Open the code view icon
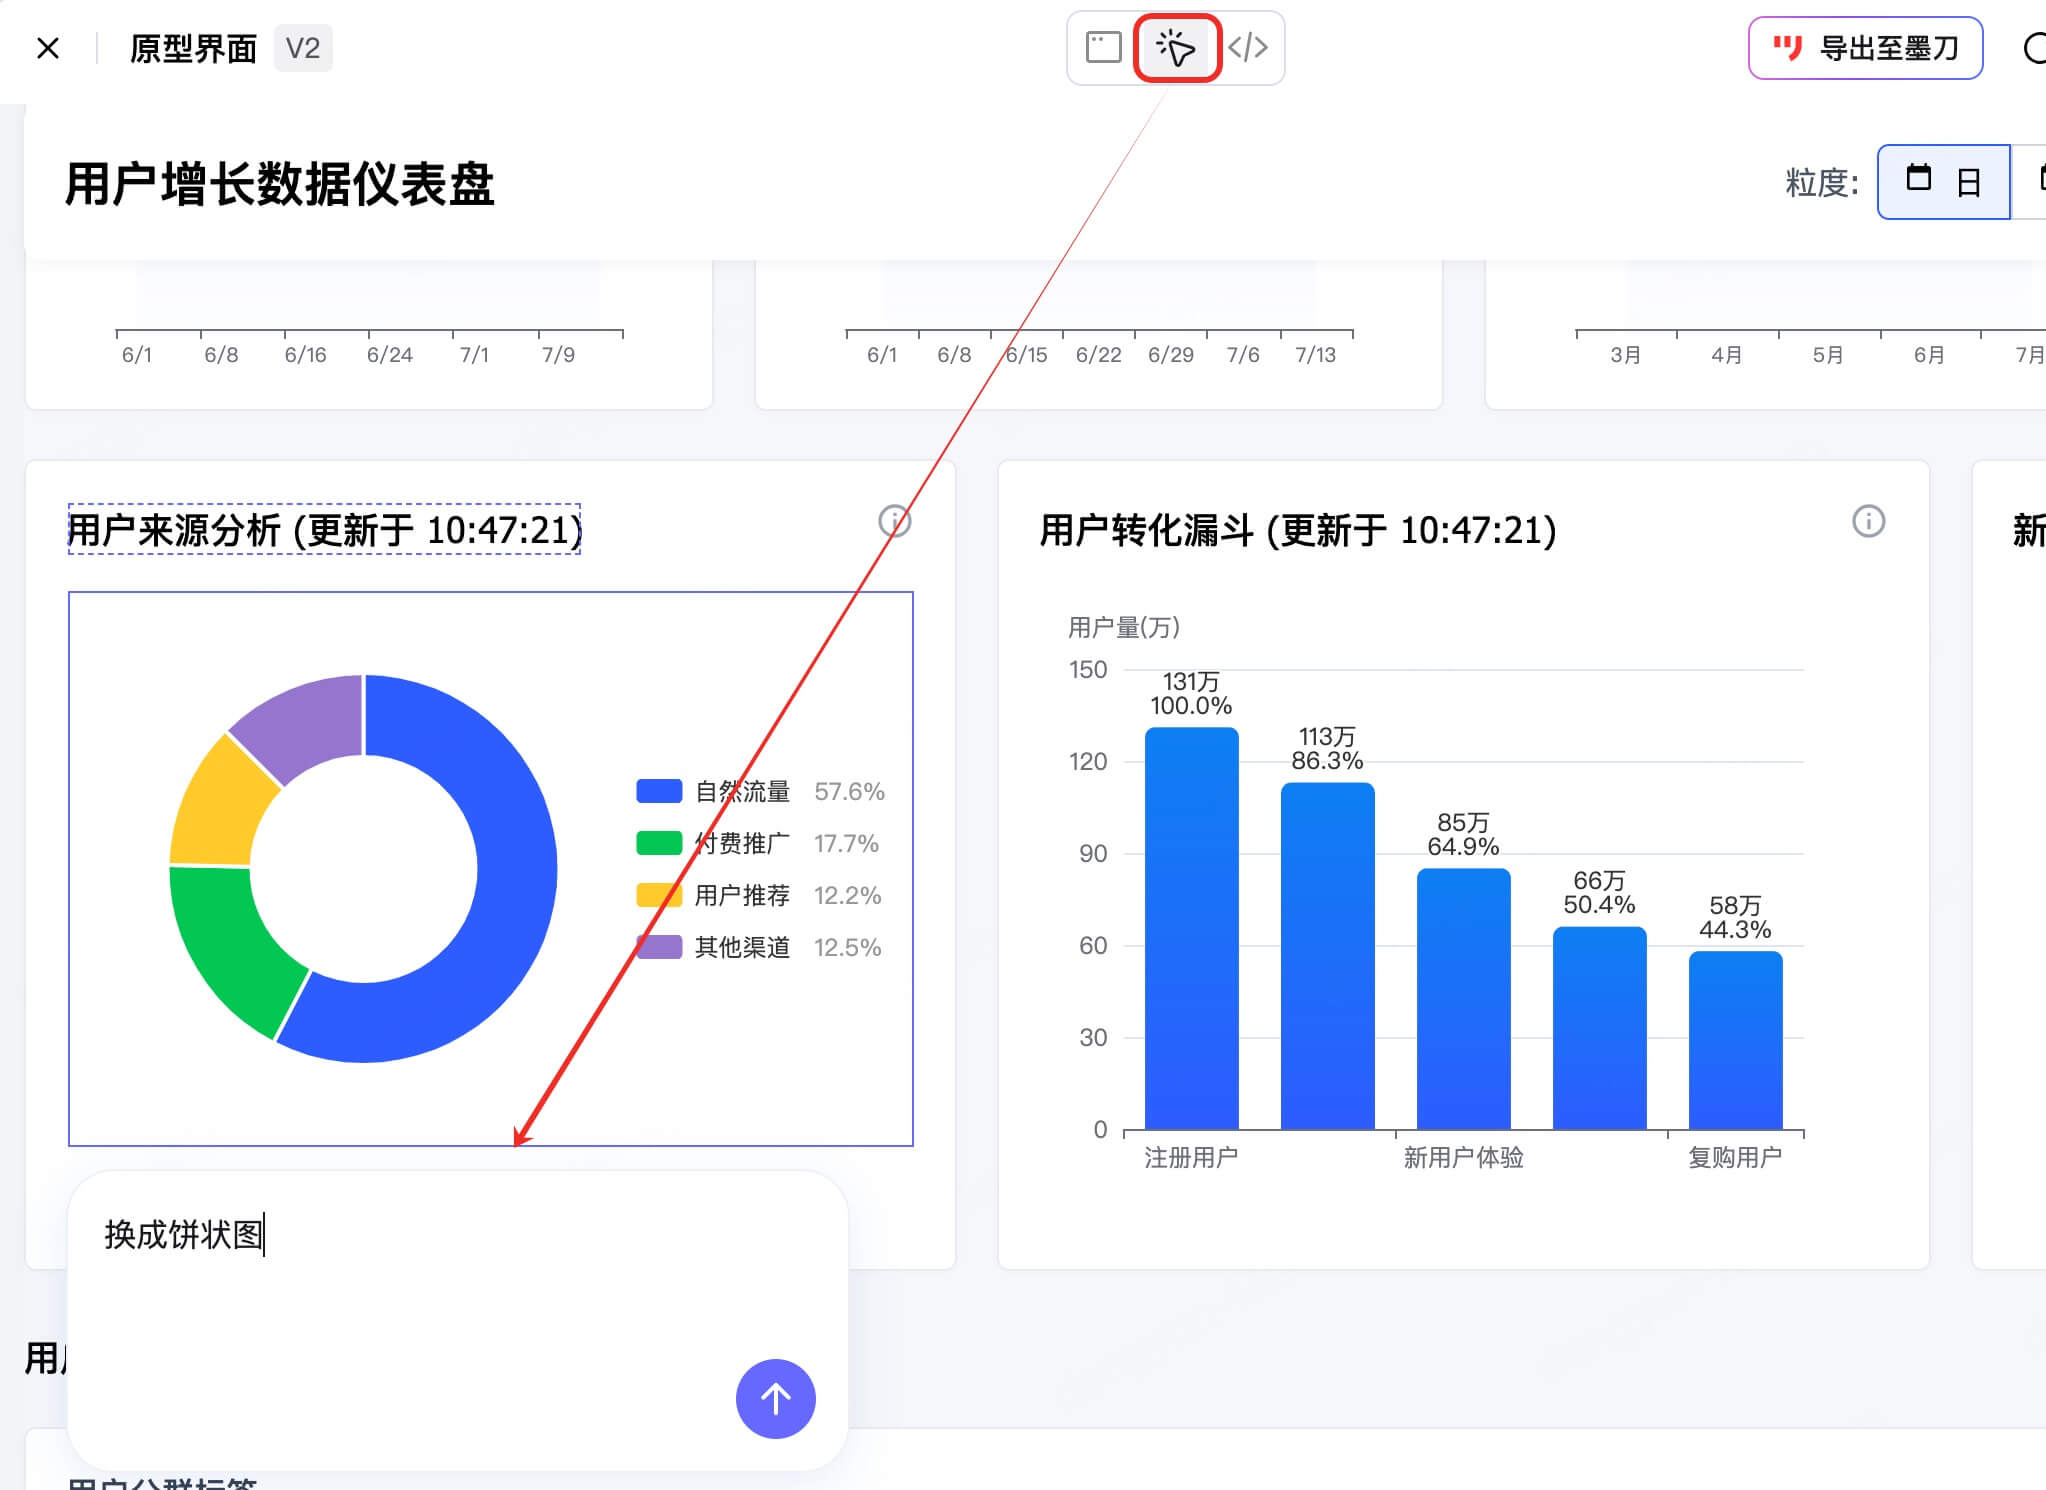The height and width of the screenshot is (1490, 2046). 1248,47
